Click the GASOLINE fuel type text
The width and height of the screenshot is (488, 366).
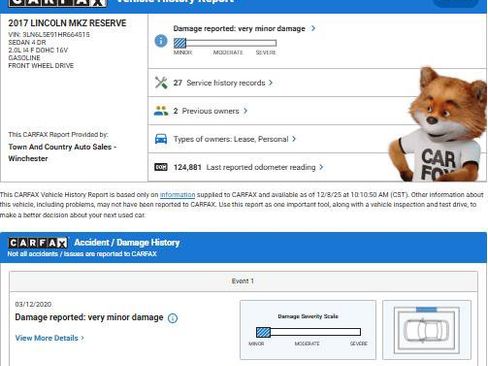24,58
